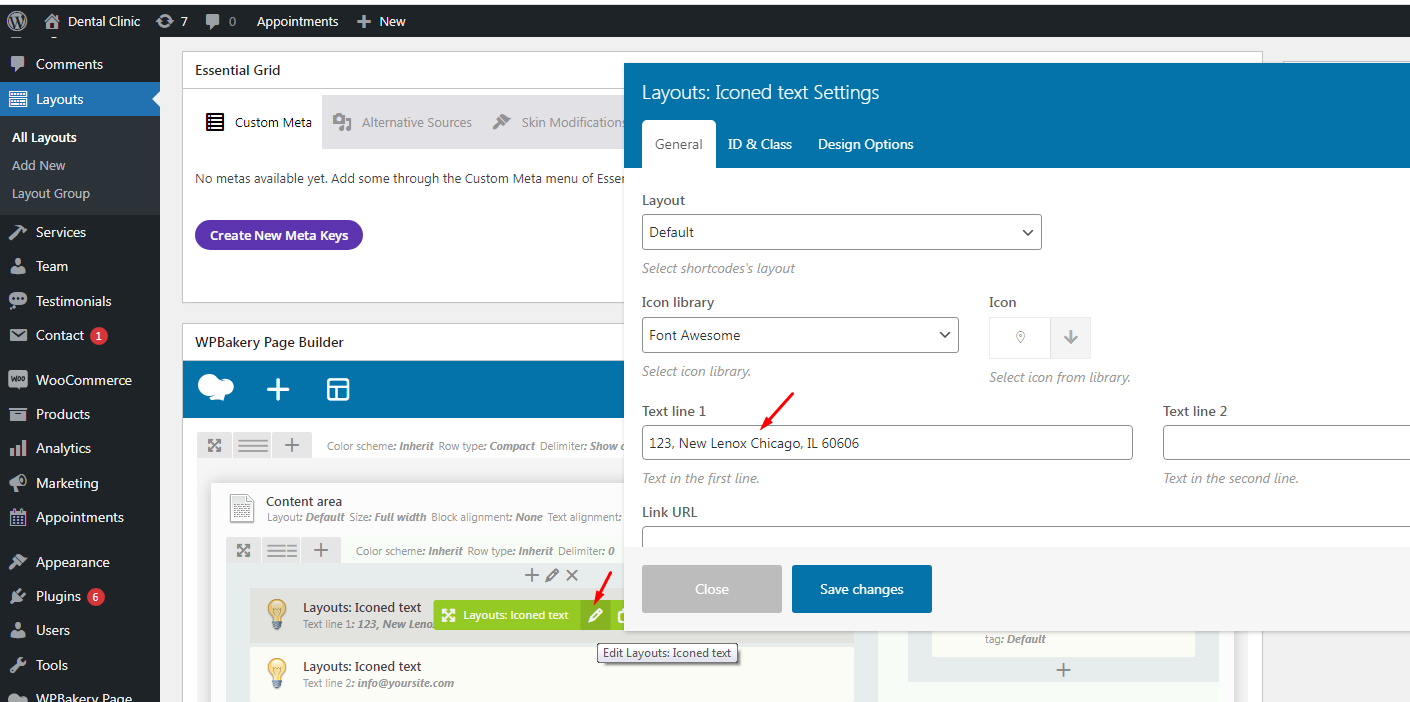The height and width of the screenshot is (702, 1410).
Task: Open the Add New layout submenu
Action: click(x=39, y=165)
